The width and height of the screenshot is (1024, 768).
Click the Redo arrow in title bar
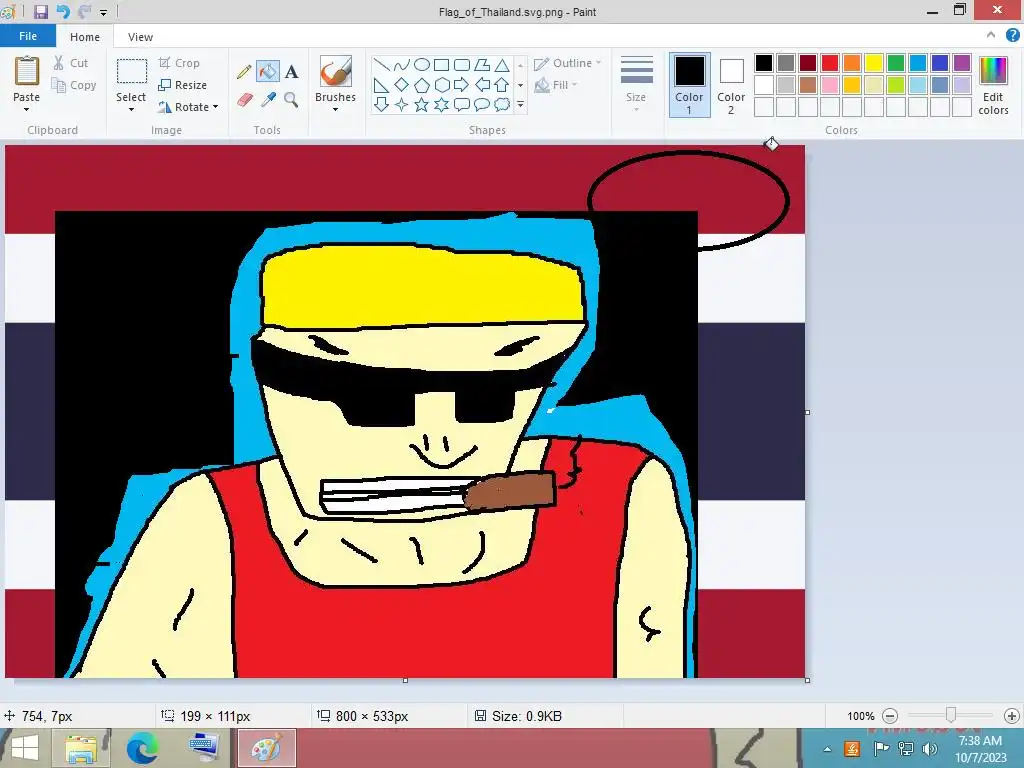click(x=84, y=12)
